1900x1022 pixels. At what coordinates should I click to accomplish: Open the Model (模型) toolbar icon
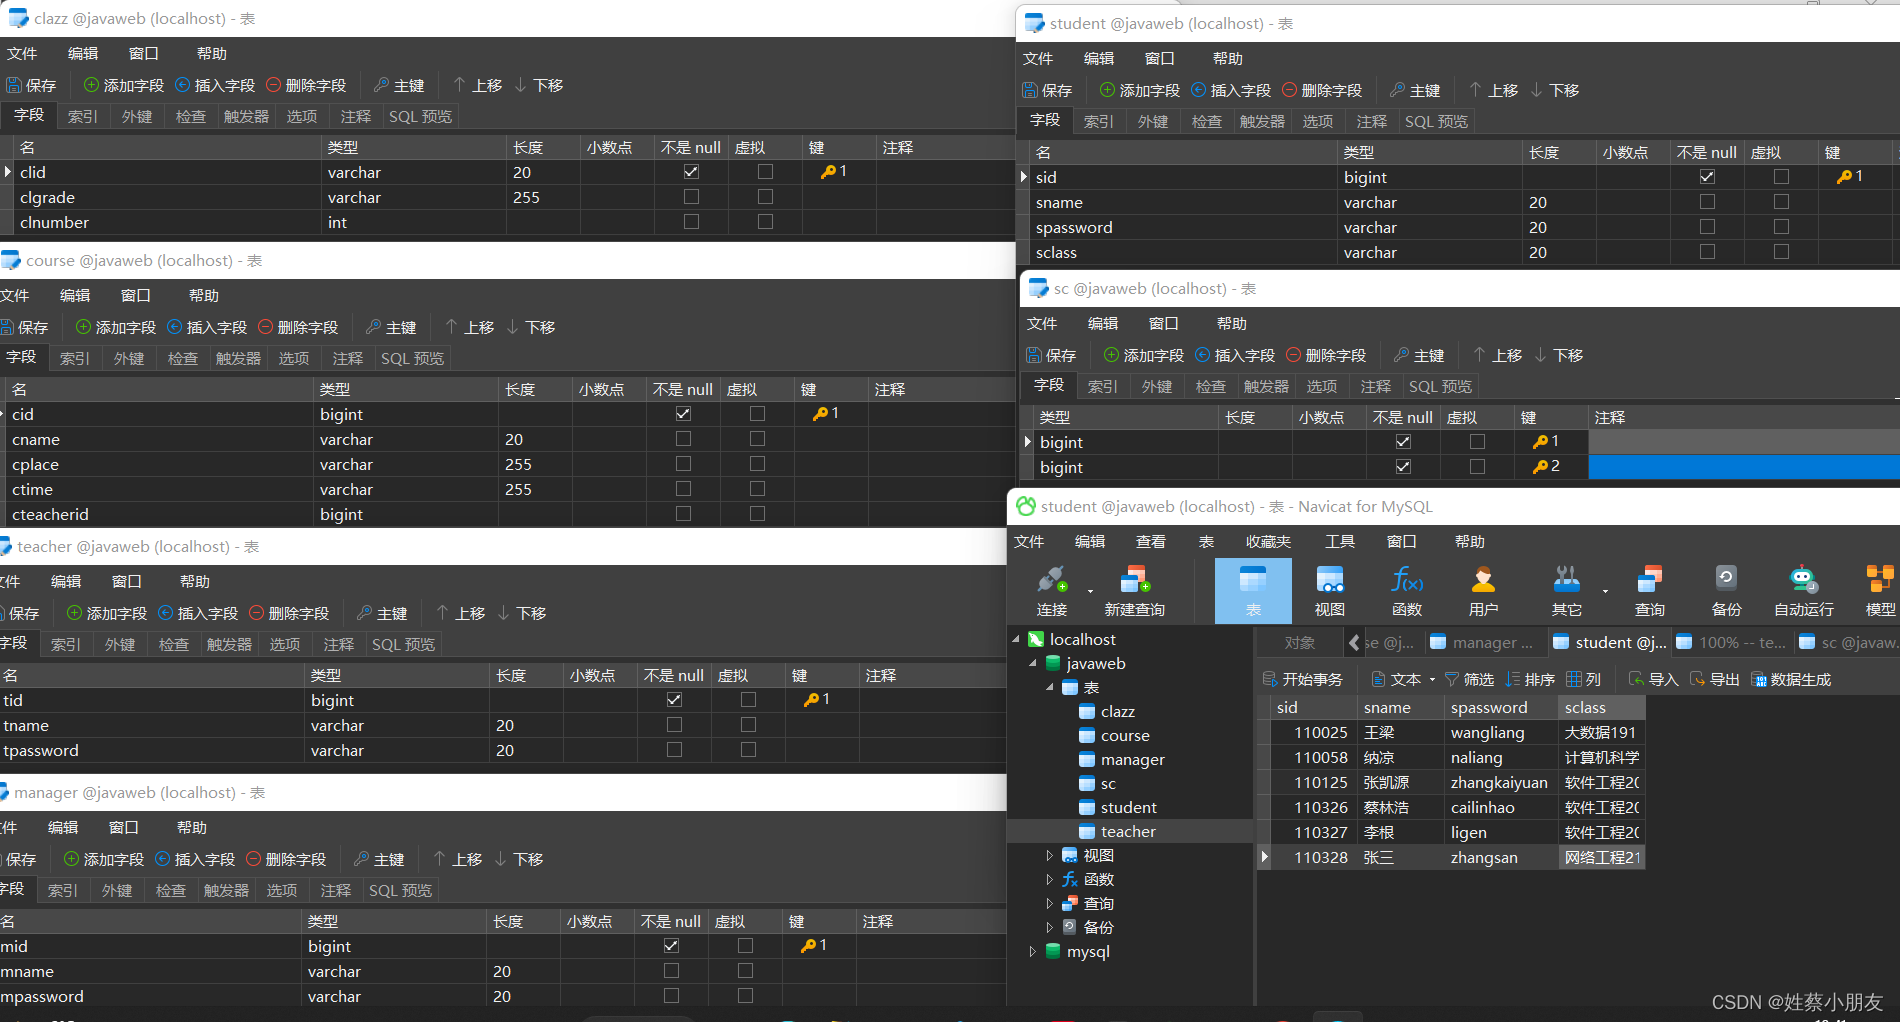1880,590
